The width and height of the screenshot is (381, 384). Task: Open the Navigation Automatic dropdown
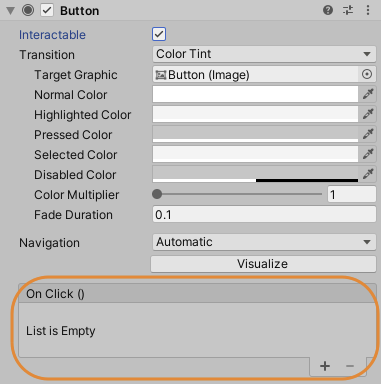pos(264,242)
